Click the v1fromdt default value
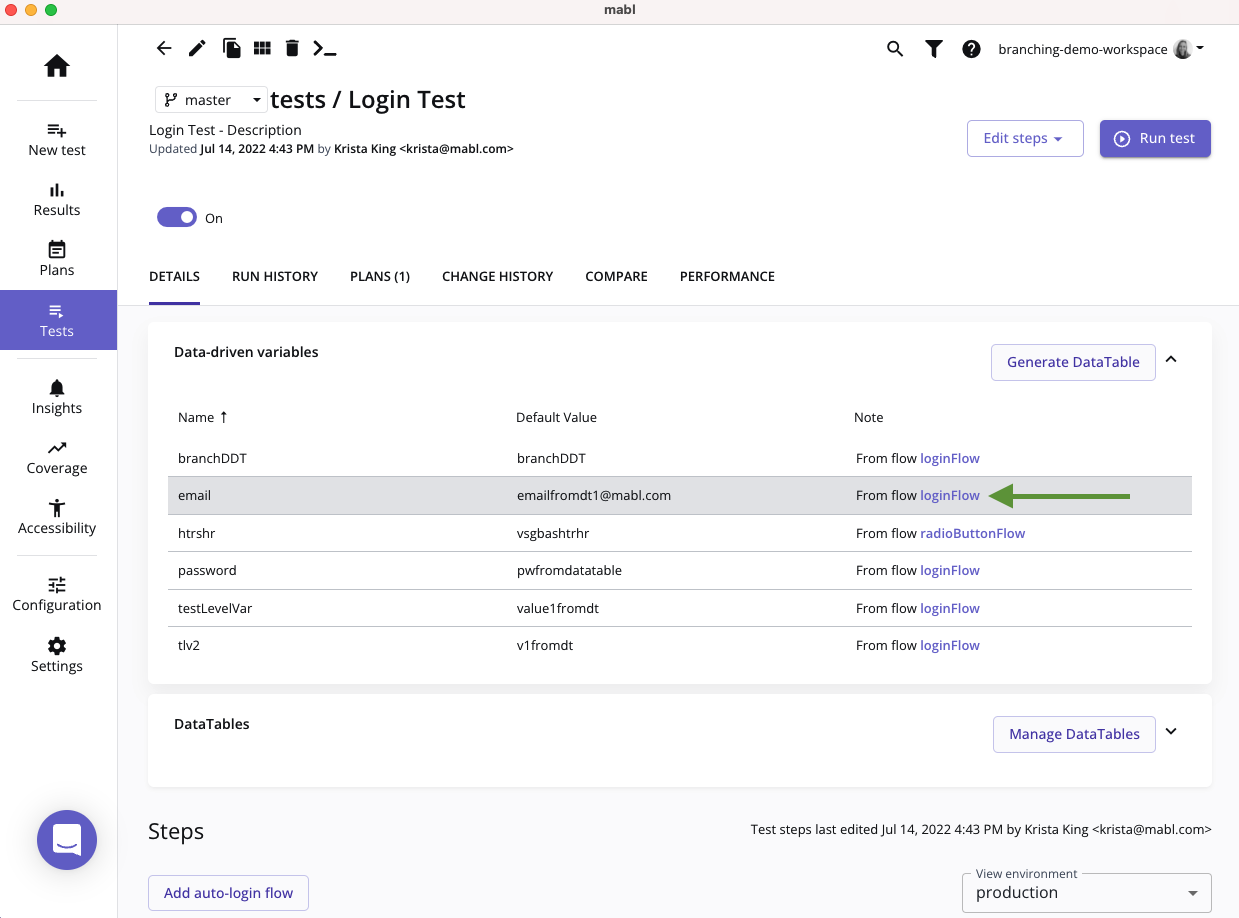 pyautogui.click(x=545, y=645)
